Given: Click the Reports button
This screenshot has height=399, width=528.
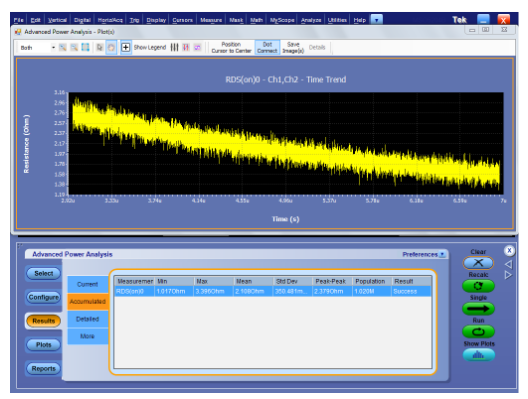Looking at the screenshot, I should 44,369.
